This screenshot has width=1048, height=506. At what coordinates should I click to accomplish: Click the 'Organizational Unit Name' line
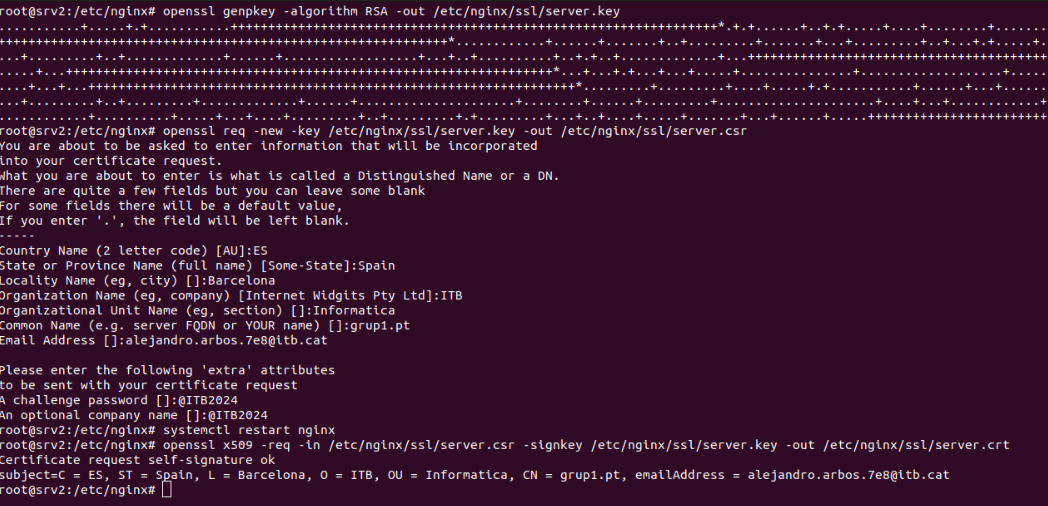(197, 311)
